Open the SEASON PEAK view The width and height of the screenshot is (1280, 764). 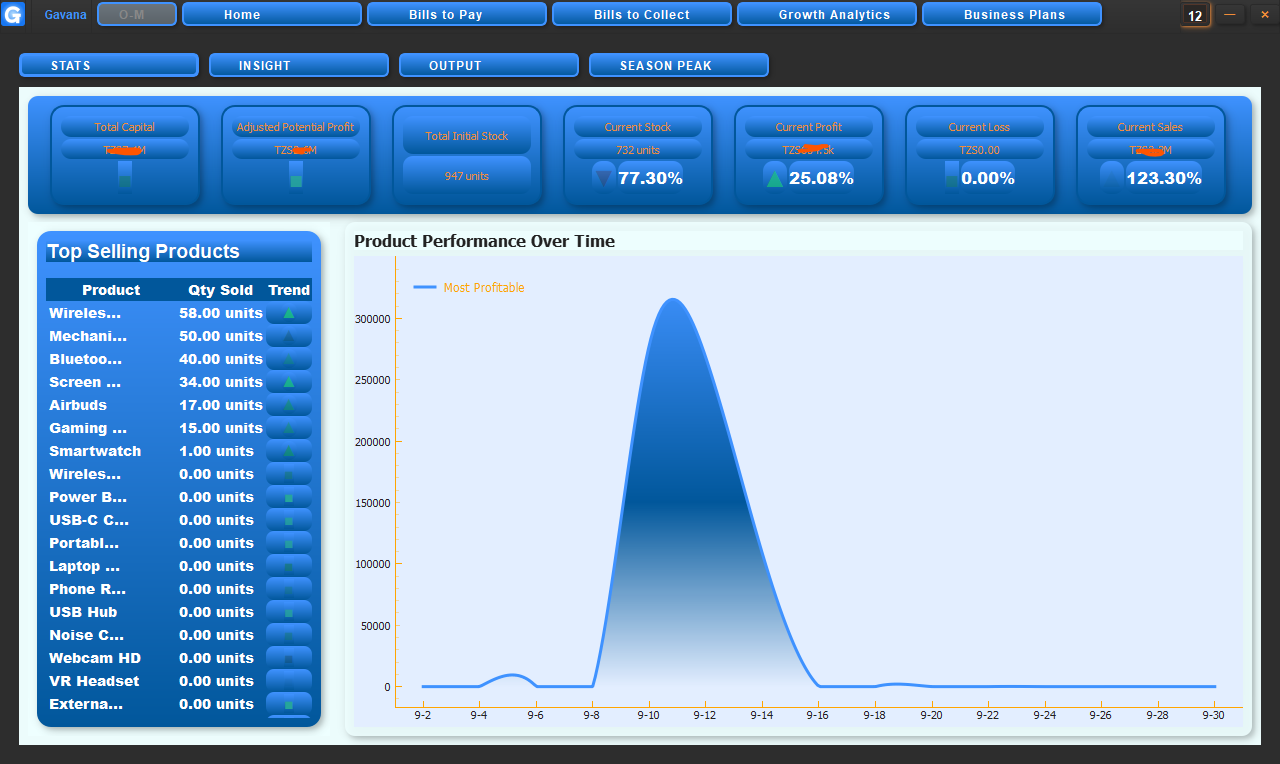coord(679,65)
